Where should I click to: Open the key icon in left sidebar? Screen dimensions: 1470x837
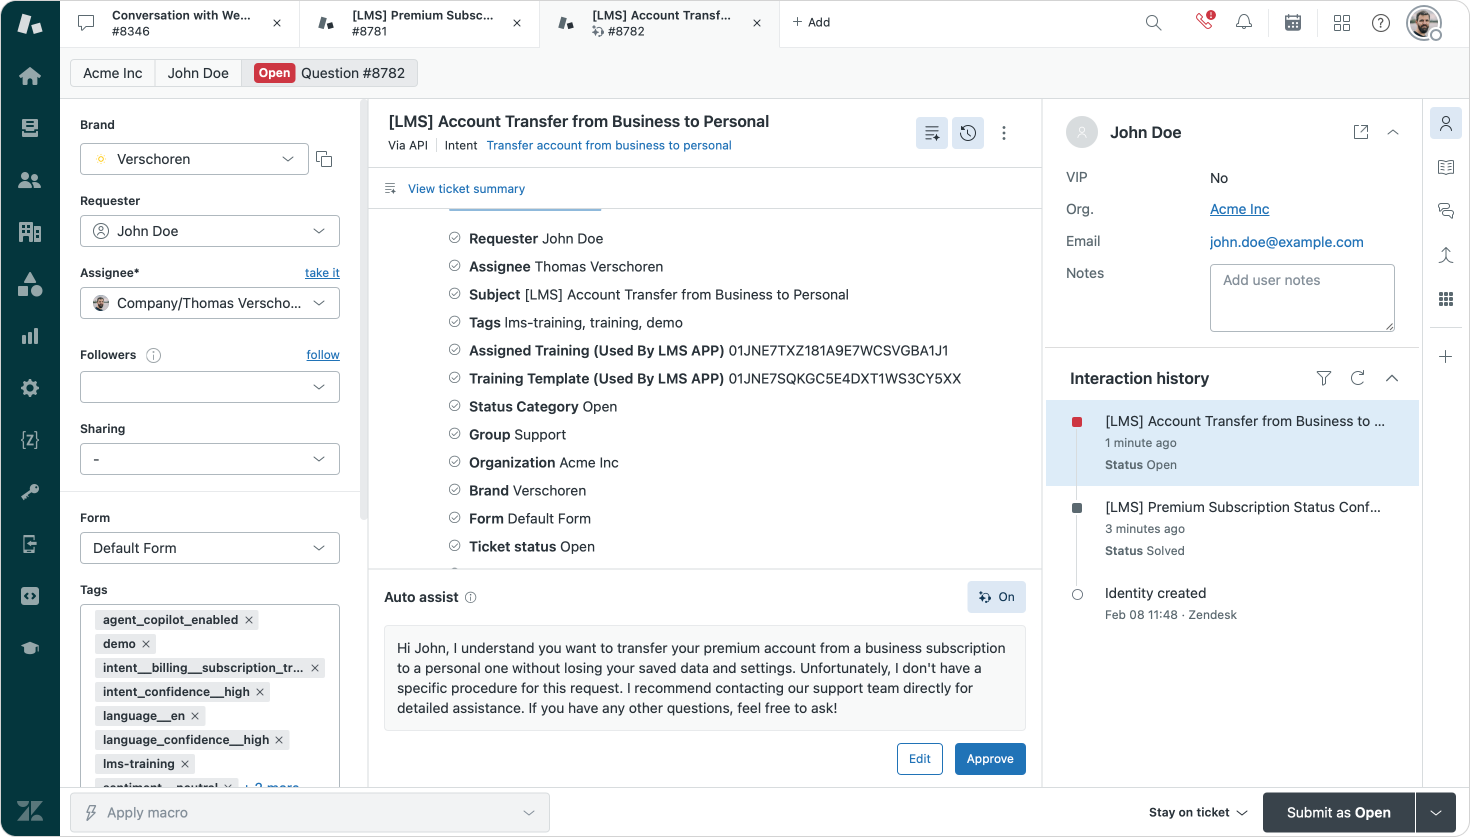30,492
